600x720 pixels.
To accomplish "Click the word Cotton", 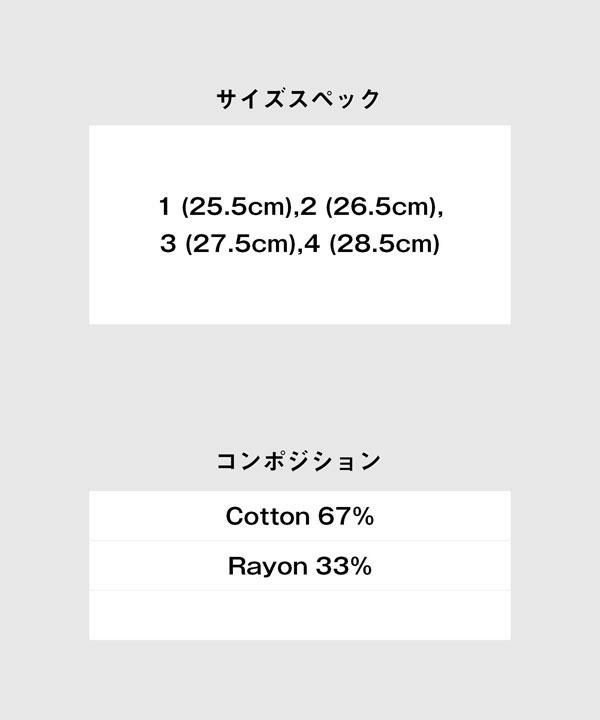I will coord(267,516).
